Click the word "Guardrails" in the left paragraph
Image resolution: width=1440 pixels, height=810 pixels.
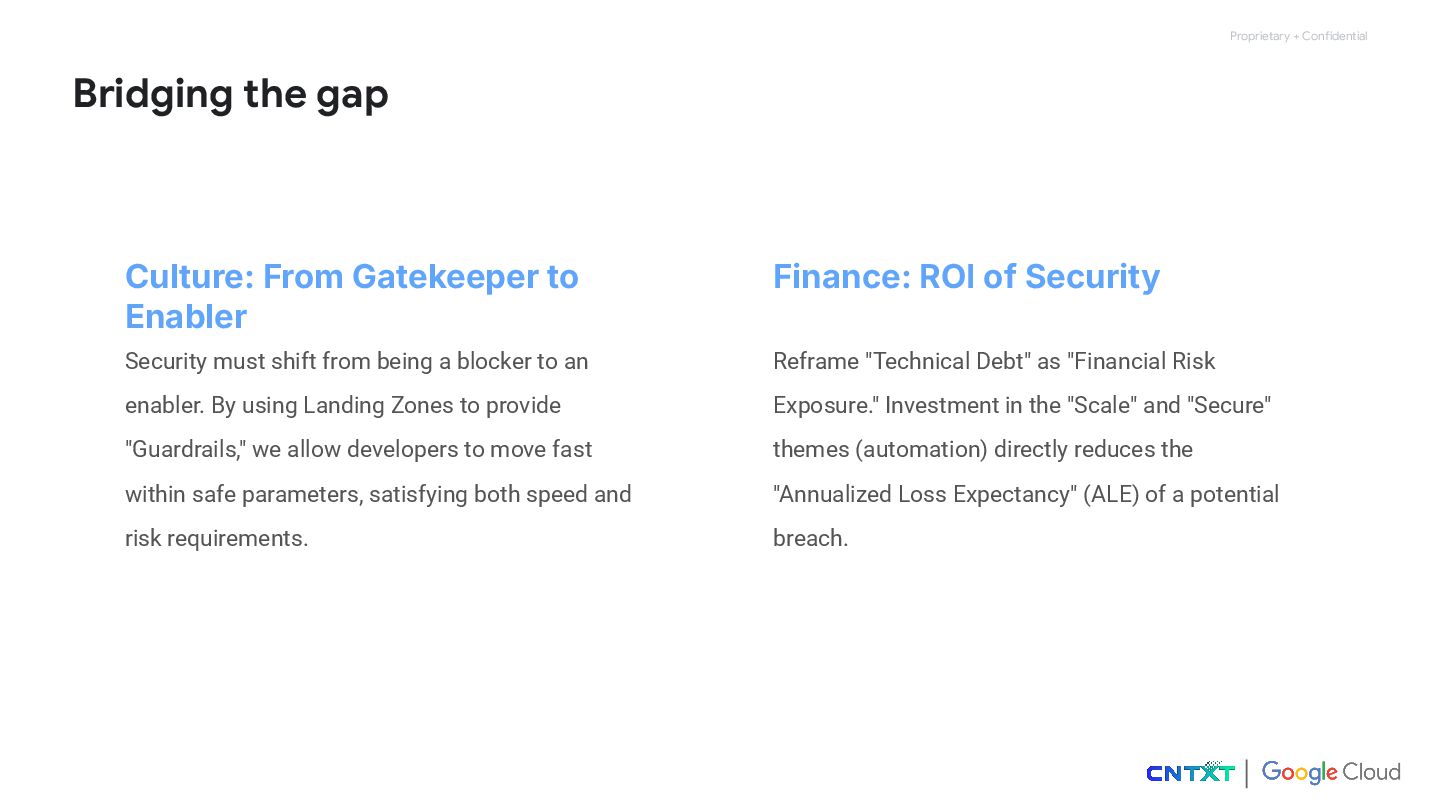(x=185, y=450)
